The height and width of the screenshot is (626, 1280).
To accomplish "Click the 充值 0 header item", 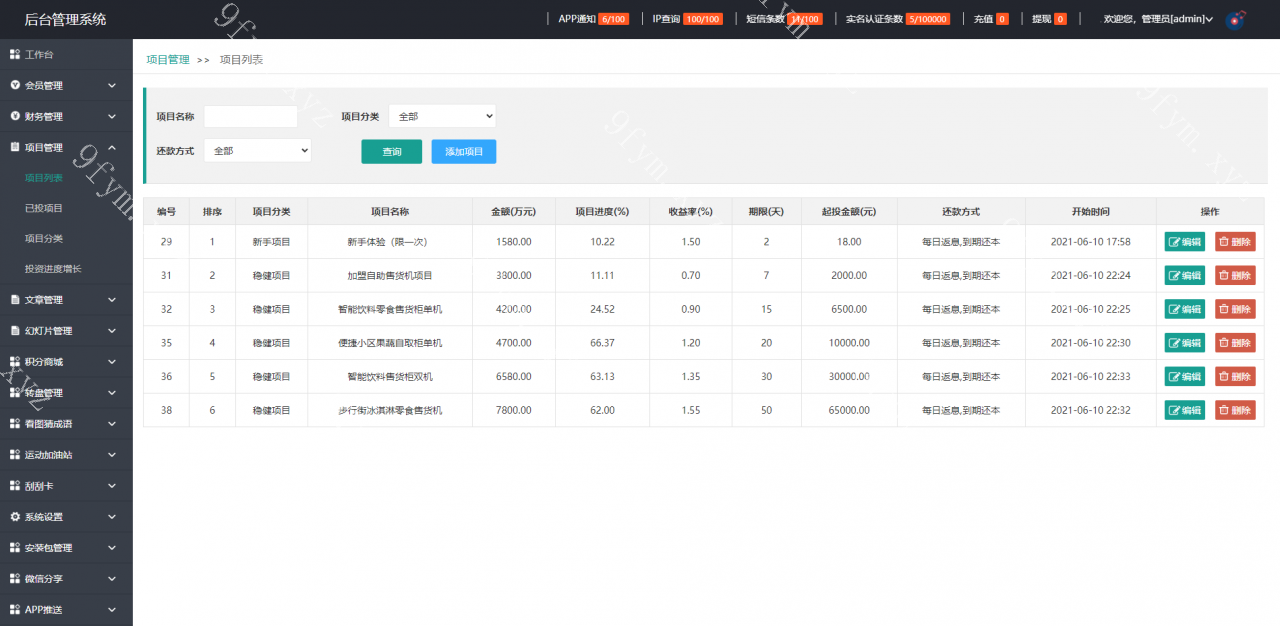I will (x=991, y=19).
